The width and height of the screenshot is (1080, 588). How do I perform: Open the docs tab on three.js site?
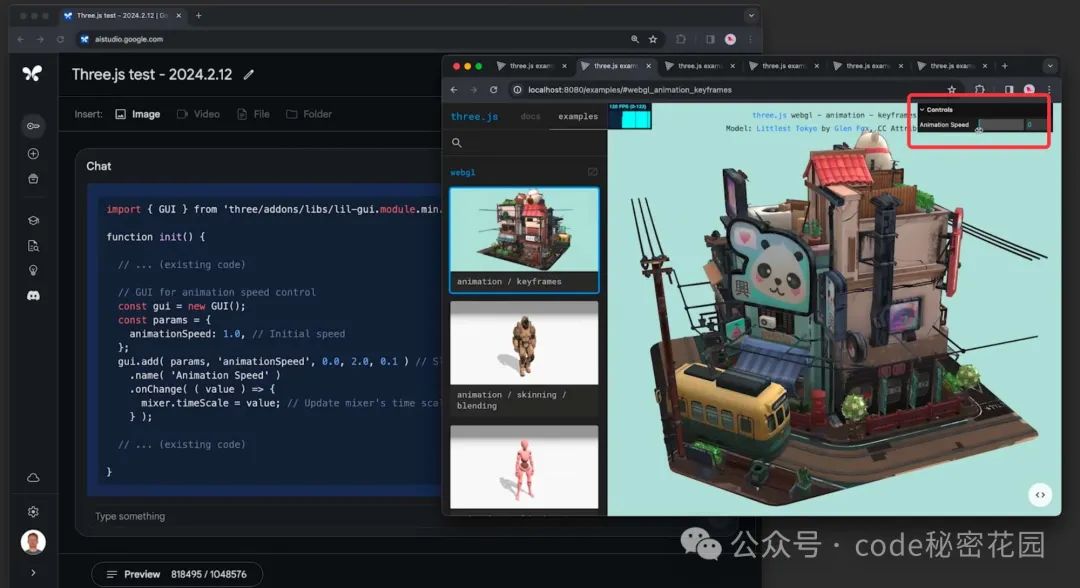pyautogui.click(x=530, y=116)
